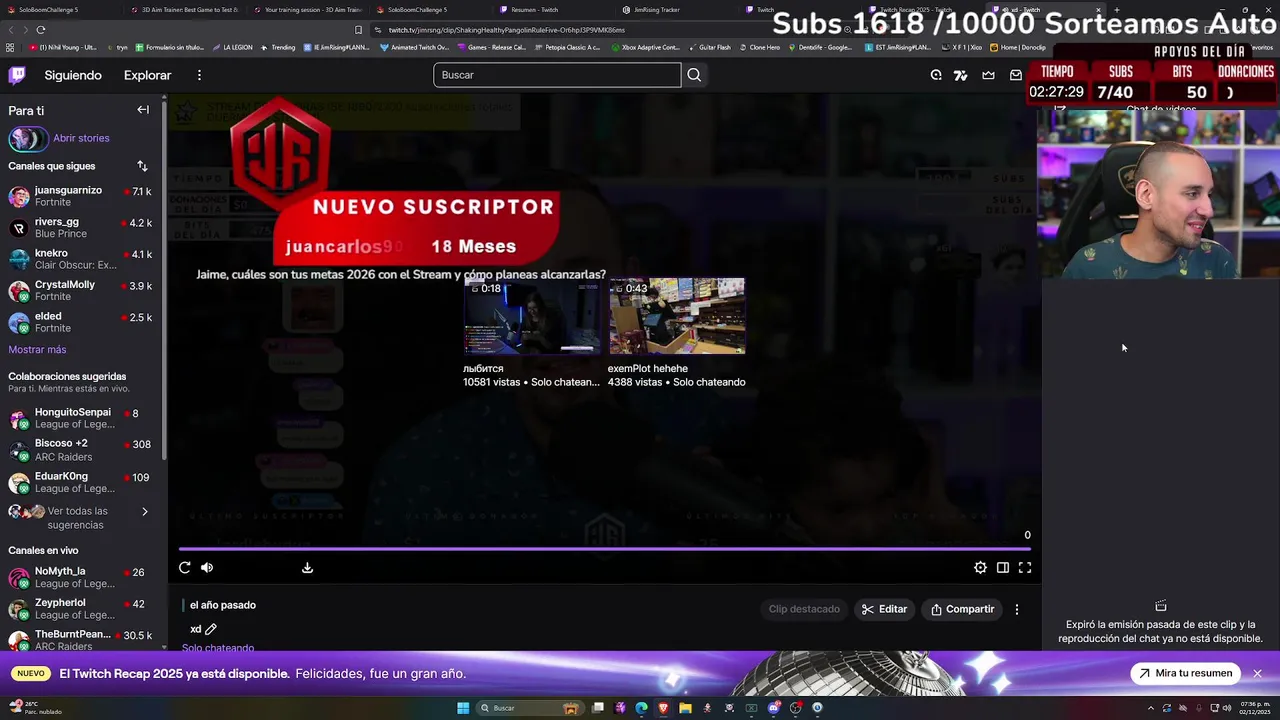Image resolution: width=1280 pixels, height=720 pixels.
Task: Click Clip destacado button
Action: 804,609
